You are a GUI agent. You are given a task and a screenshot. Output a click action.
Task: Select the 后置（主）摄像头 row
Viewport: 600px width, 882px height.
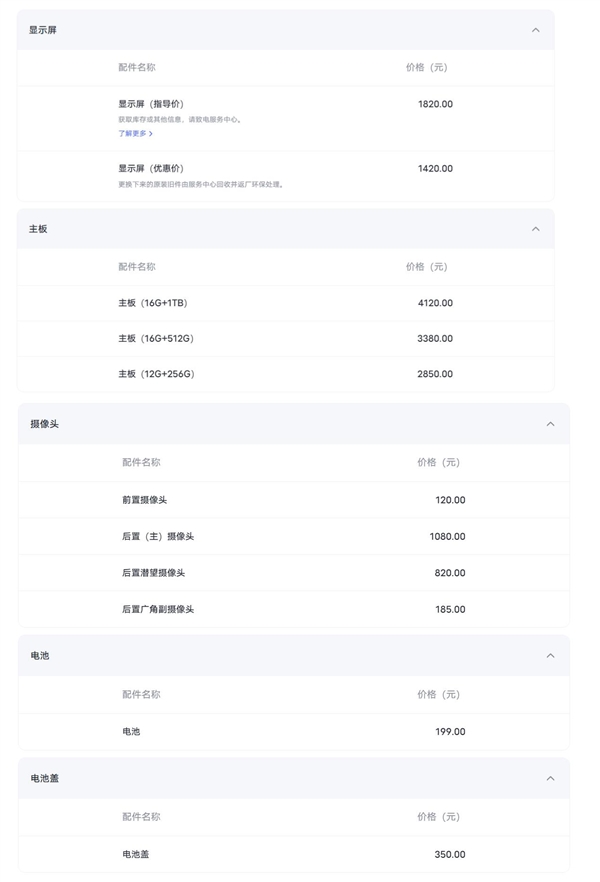(x=300, y=536)
